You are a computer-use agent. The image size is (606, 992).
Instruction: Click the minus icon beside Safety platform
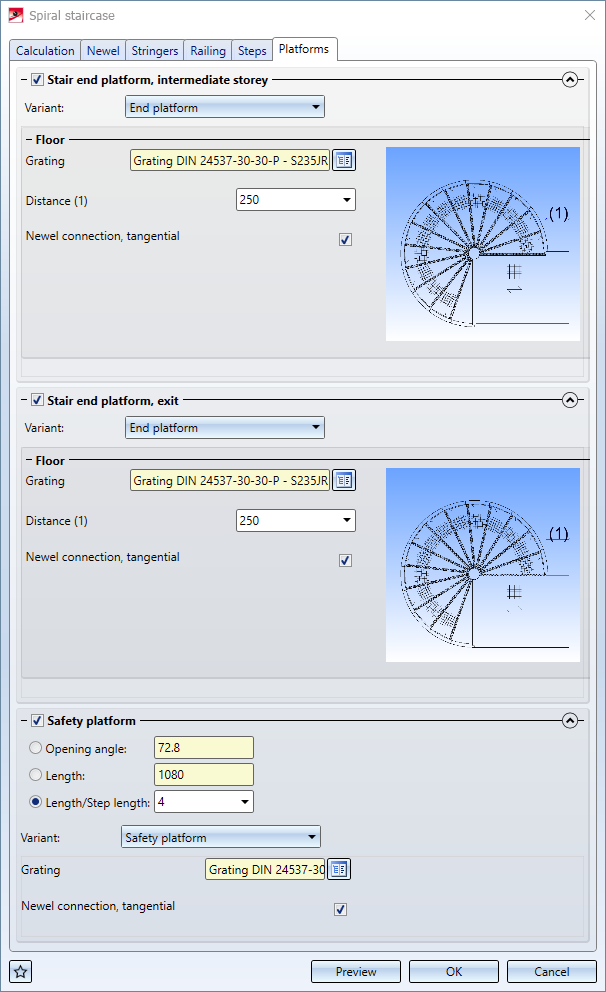[x=23, y=720]
